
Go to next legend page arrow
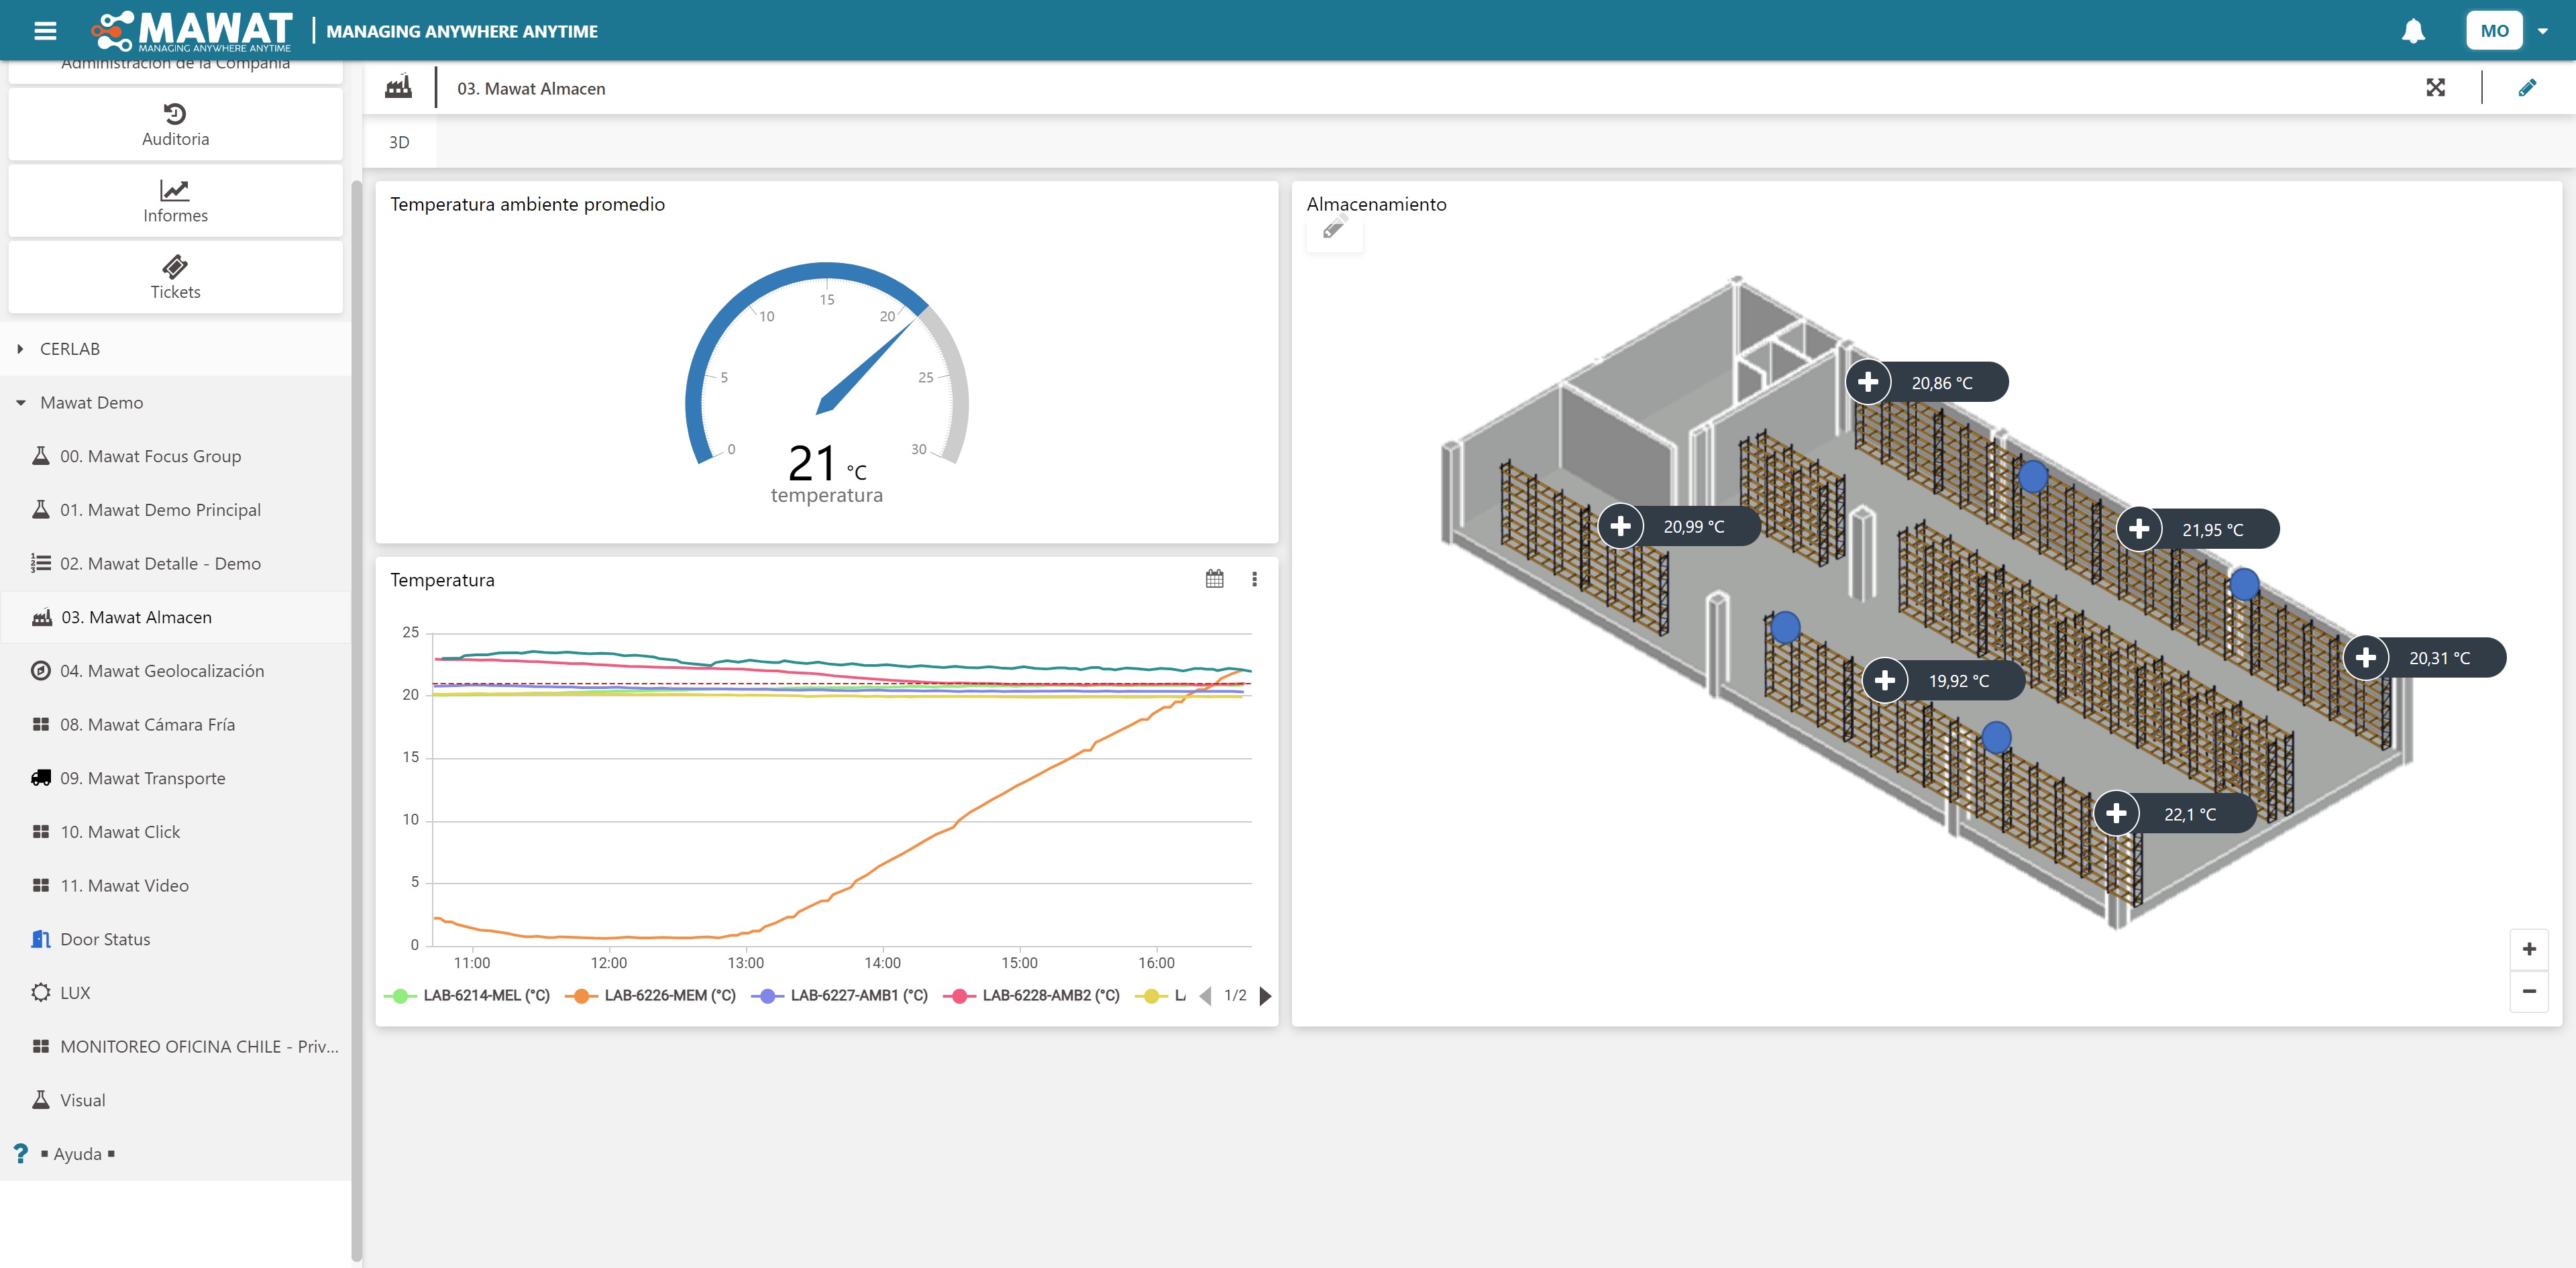coord(1265,996)
